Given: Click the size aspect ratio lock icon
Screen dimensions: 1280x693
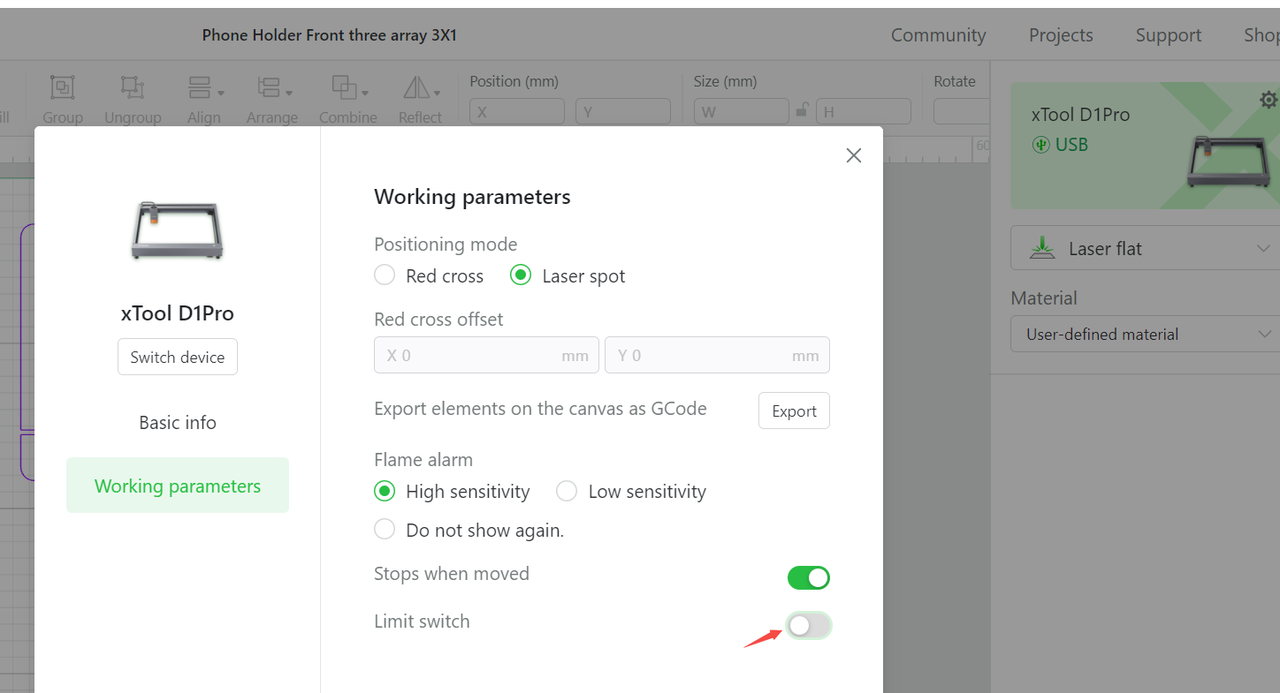Looking at the screenshot, I should click(802, 111).
